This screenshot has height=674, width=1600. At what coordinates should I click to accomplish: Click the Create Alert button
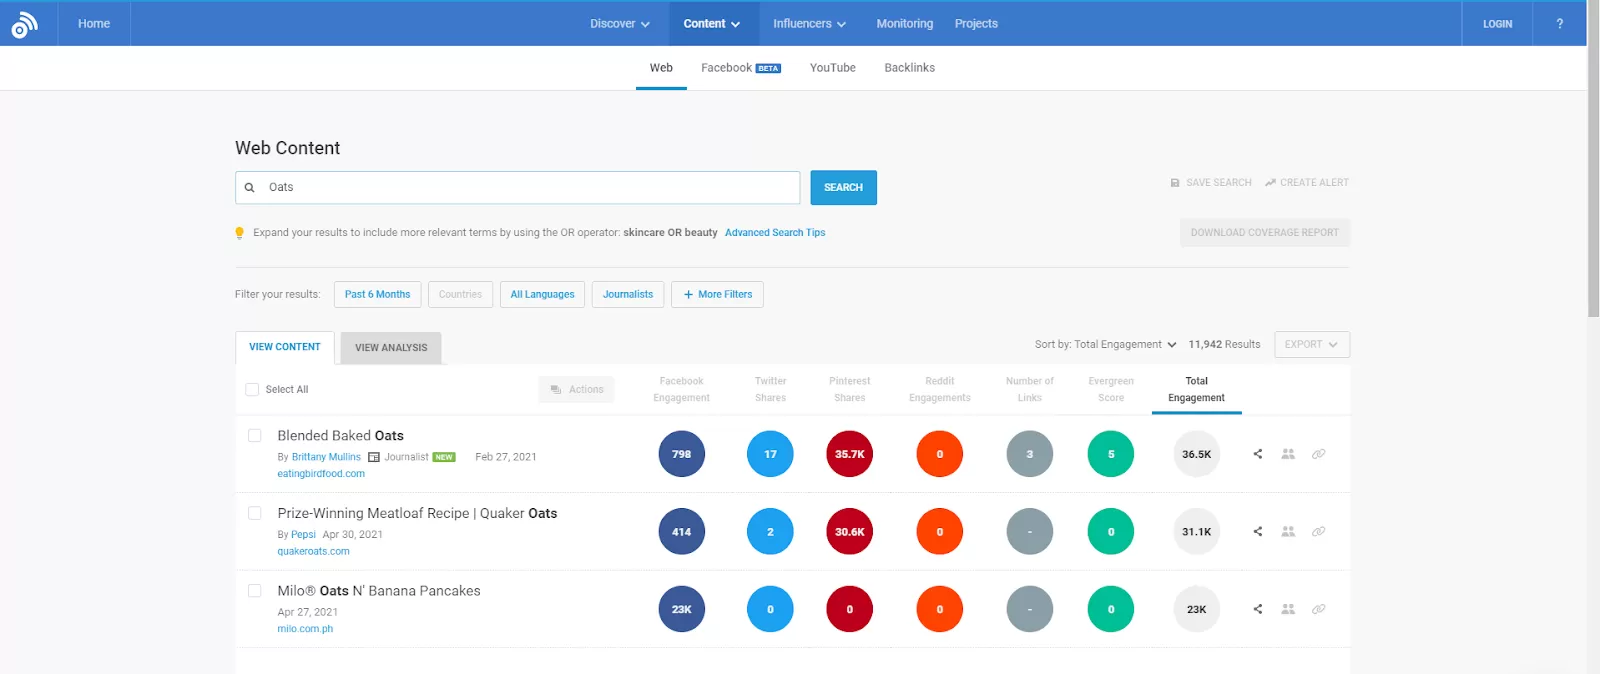click(x=1307, y=183)
